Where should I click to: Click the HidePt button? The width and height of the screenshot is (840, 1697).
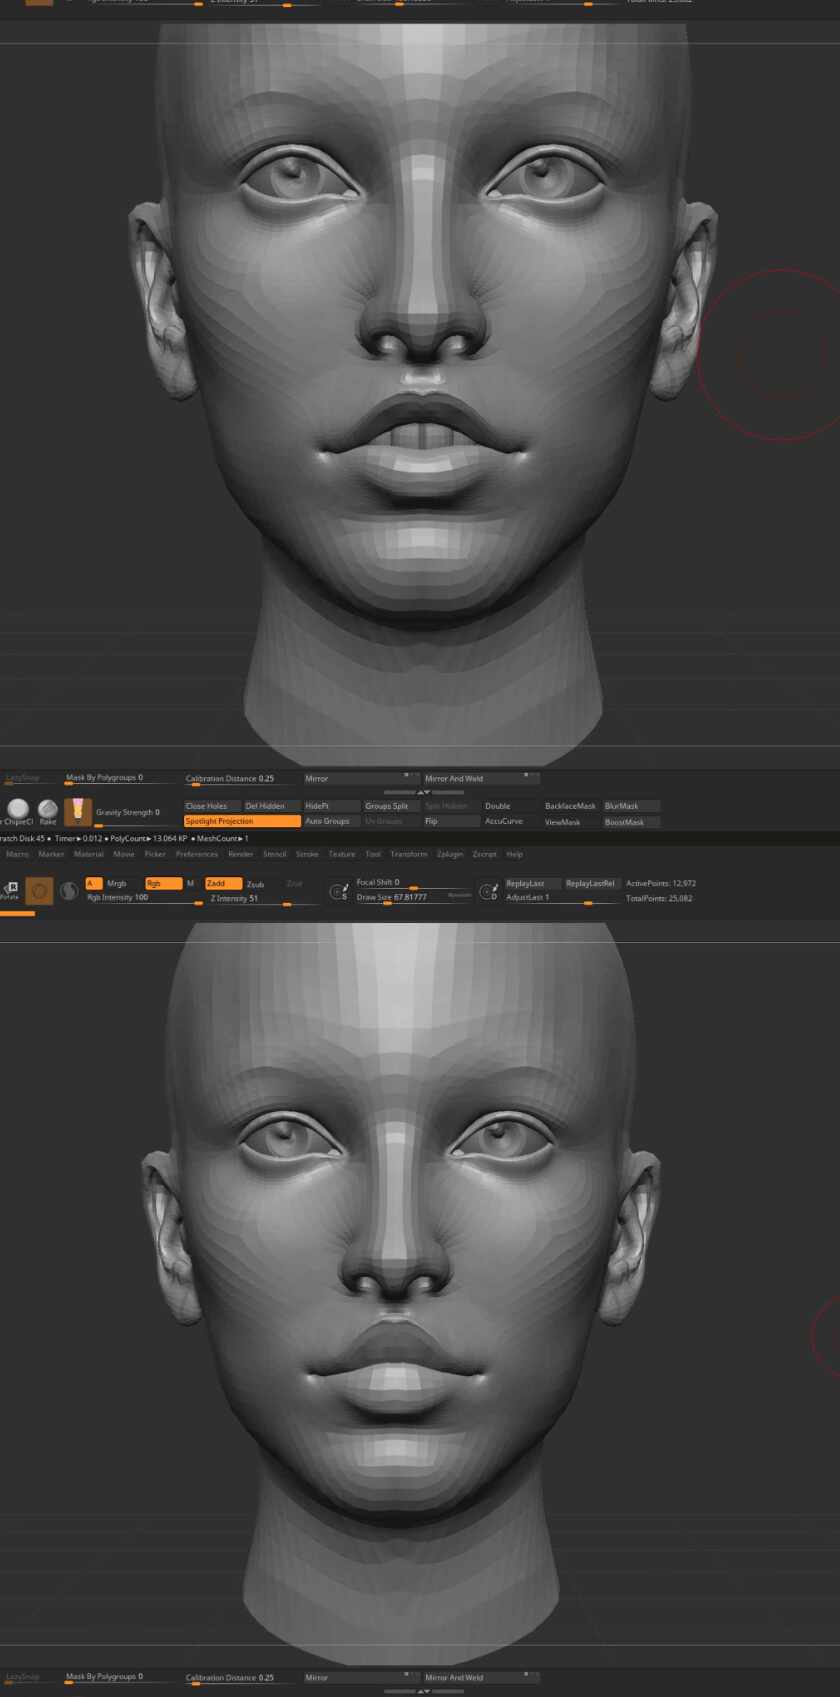tap(331, 806)
